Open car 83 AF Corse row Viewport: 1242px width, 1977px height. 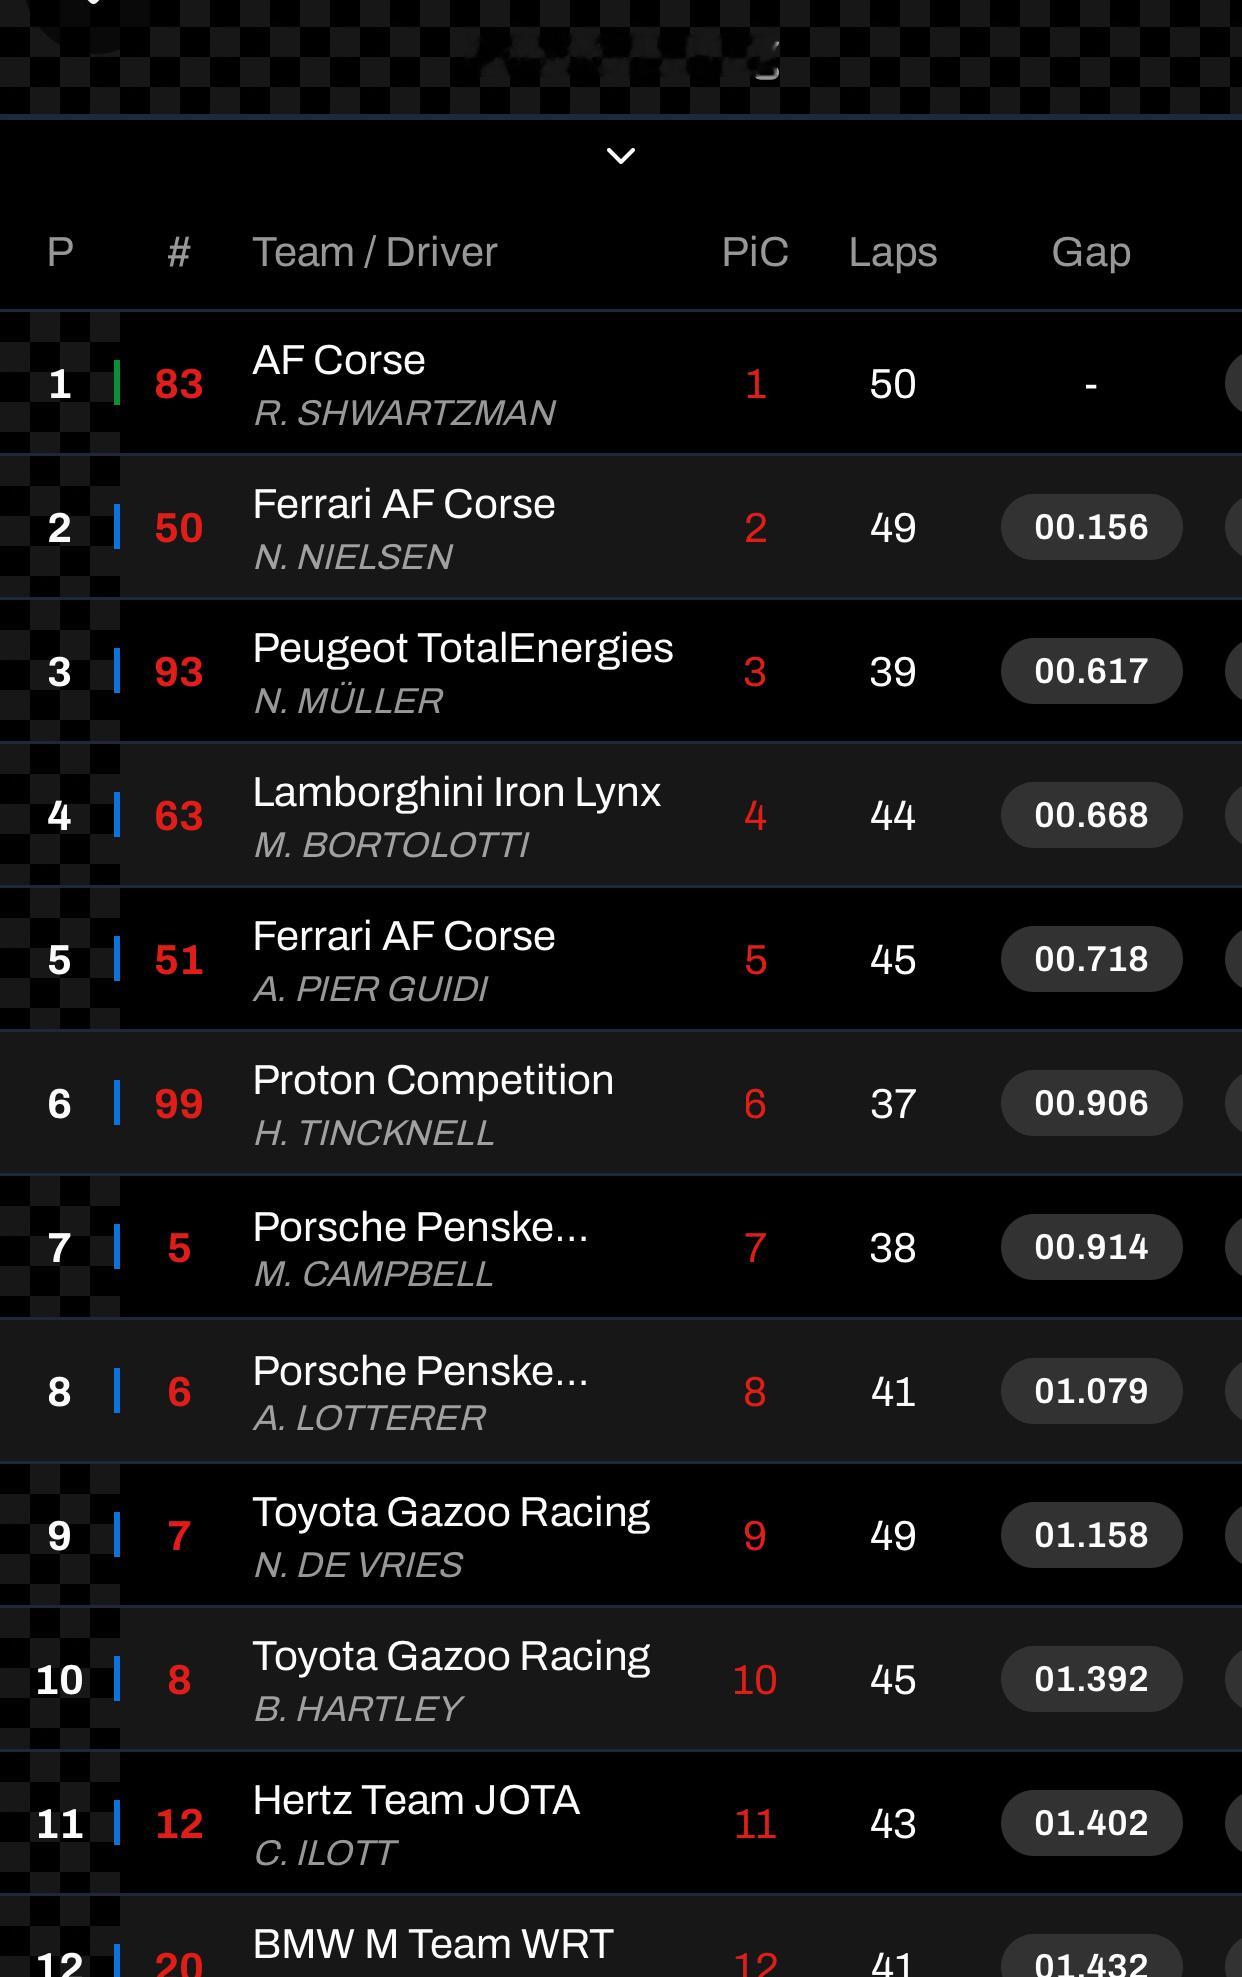pos(621,384)
